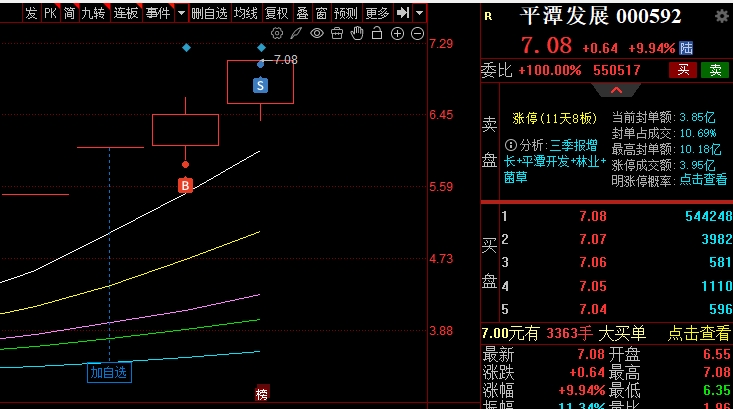Zoom in with plus icon
Screen dimensions: 733x409
tap(397, 34)
